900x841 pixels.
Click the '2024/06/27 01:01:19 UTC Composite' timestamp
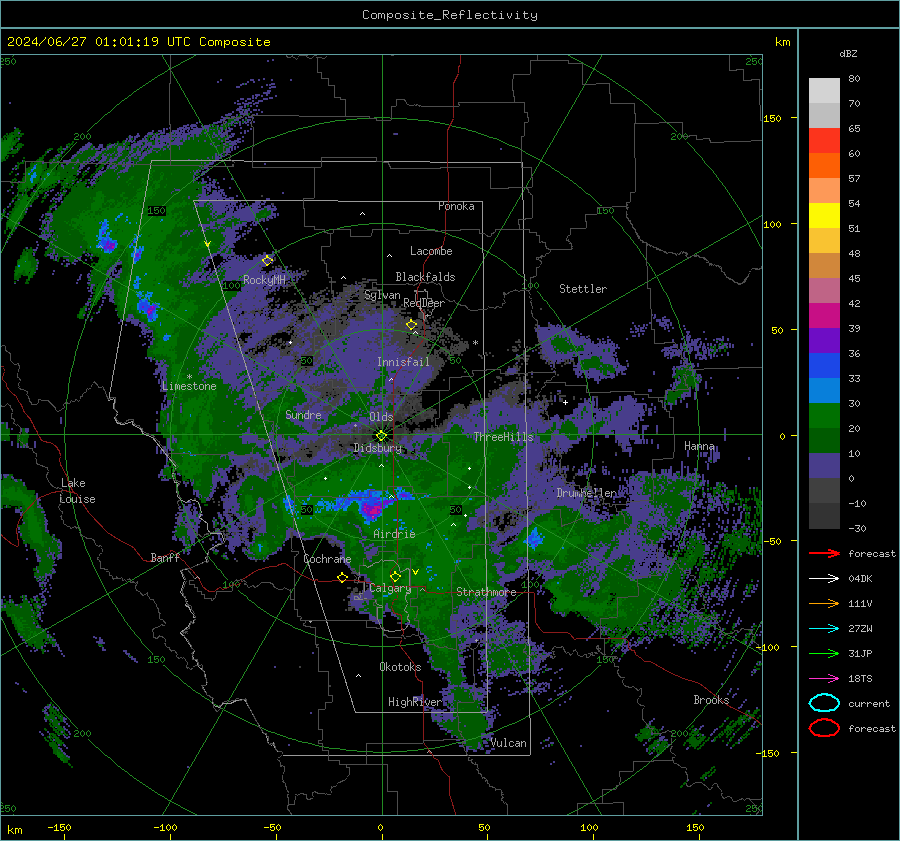138,42
